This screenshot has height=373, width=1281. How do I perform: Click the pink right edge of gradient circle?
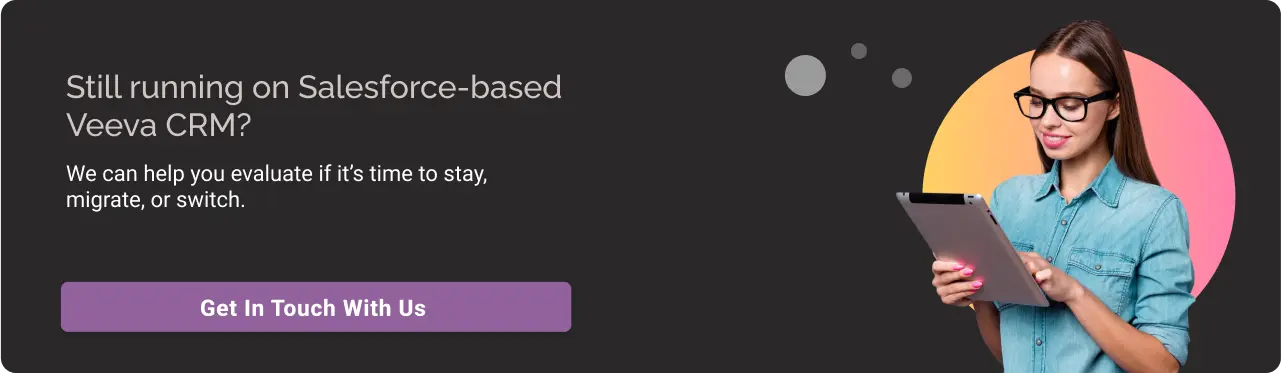pyautogui.click(x=1222, y=180)
